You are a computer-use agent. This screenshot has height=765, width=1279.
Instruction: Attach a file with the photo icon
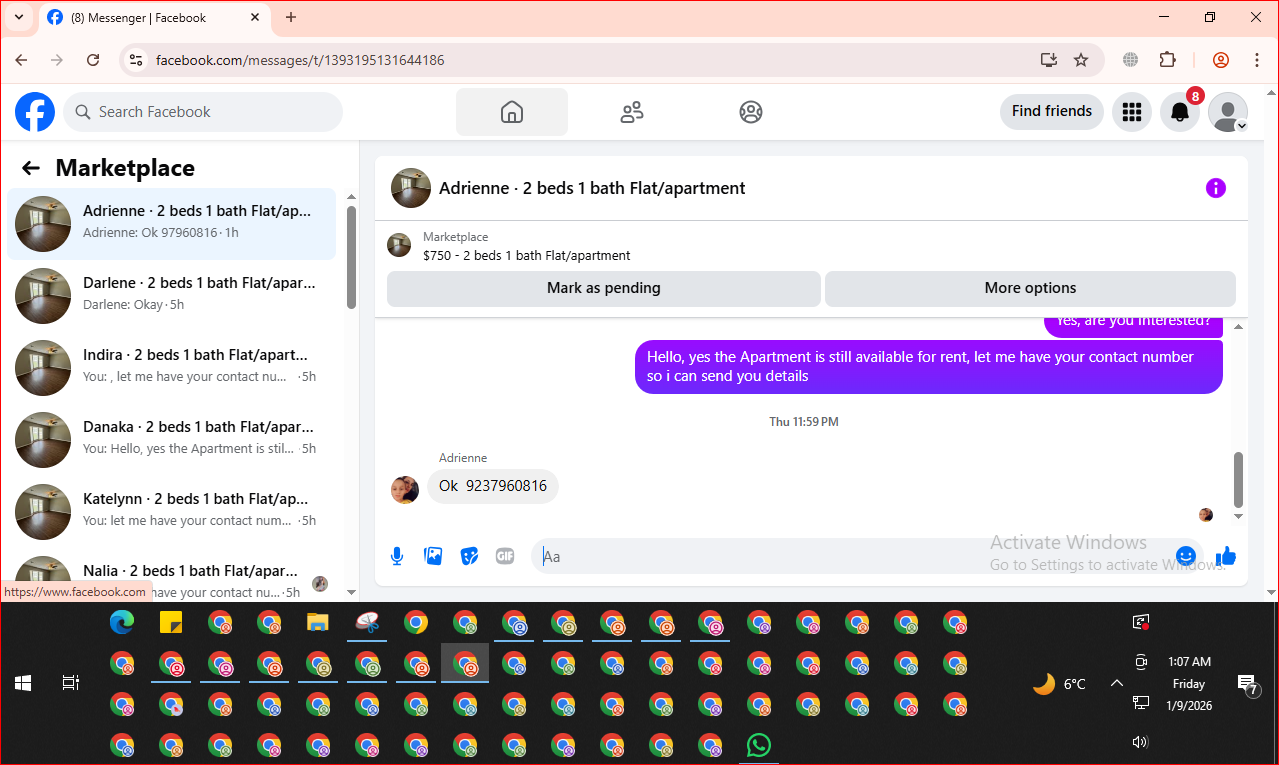[x=433, y=556]
